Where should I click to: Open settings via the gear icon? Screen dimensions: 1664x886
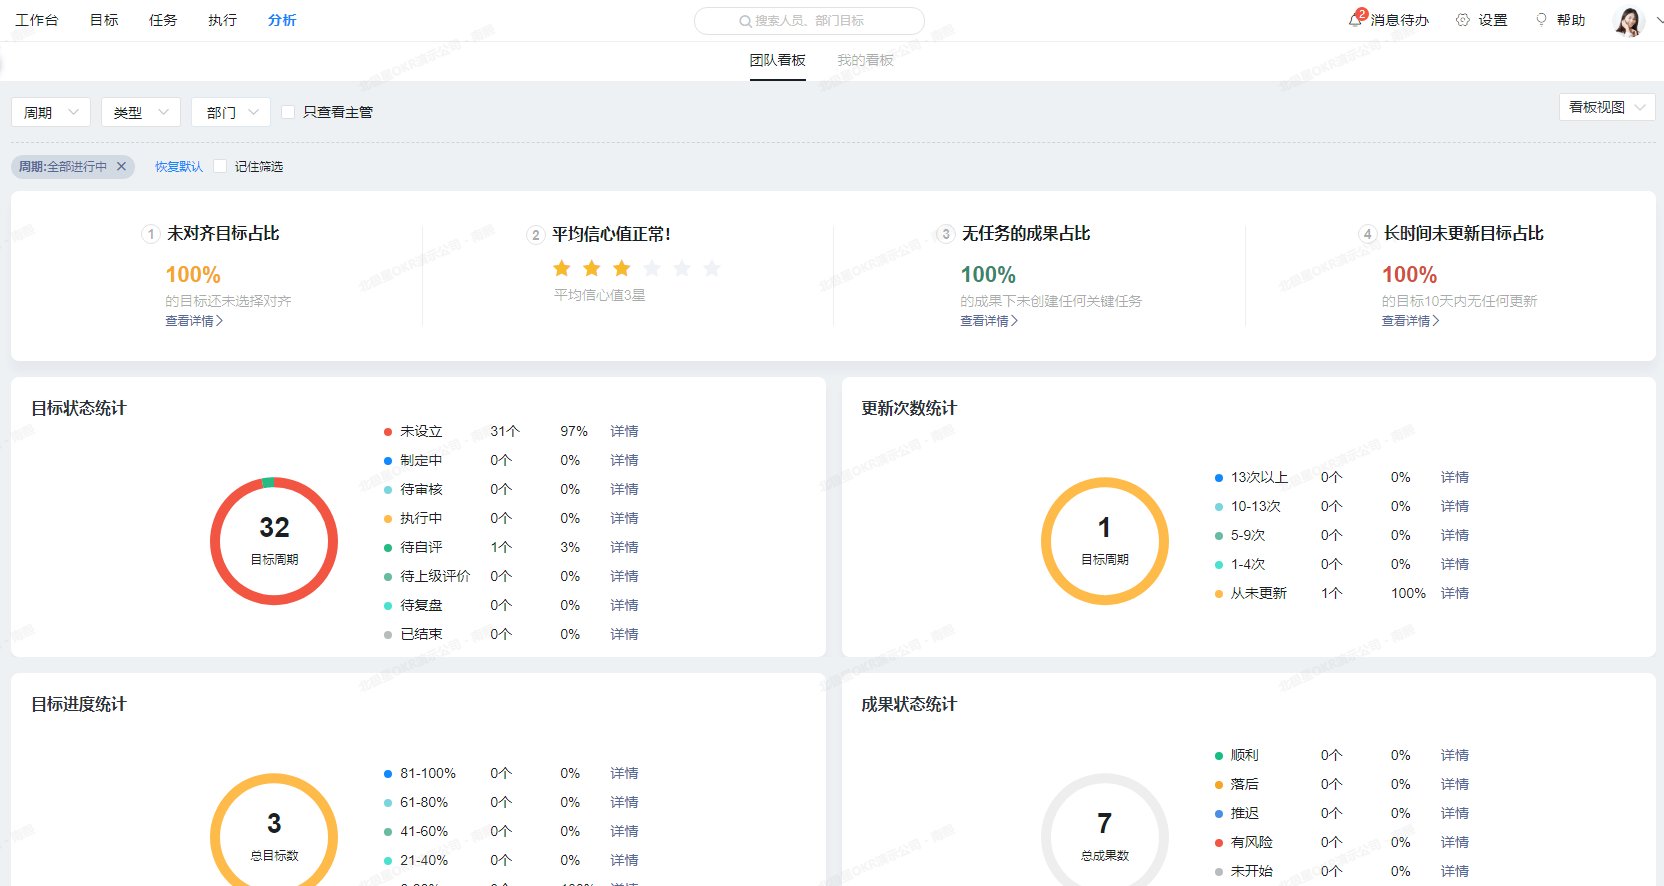click(1463, 20)
